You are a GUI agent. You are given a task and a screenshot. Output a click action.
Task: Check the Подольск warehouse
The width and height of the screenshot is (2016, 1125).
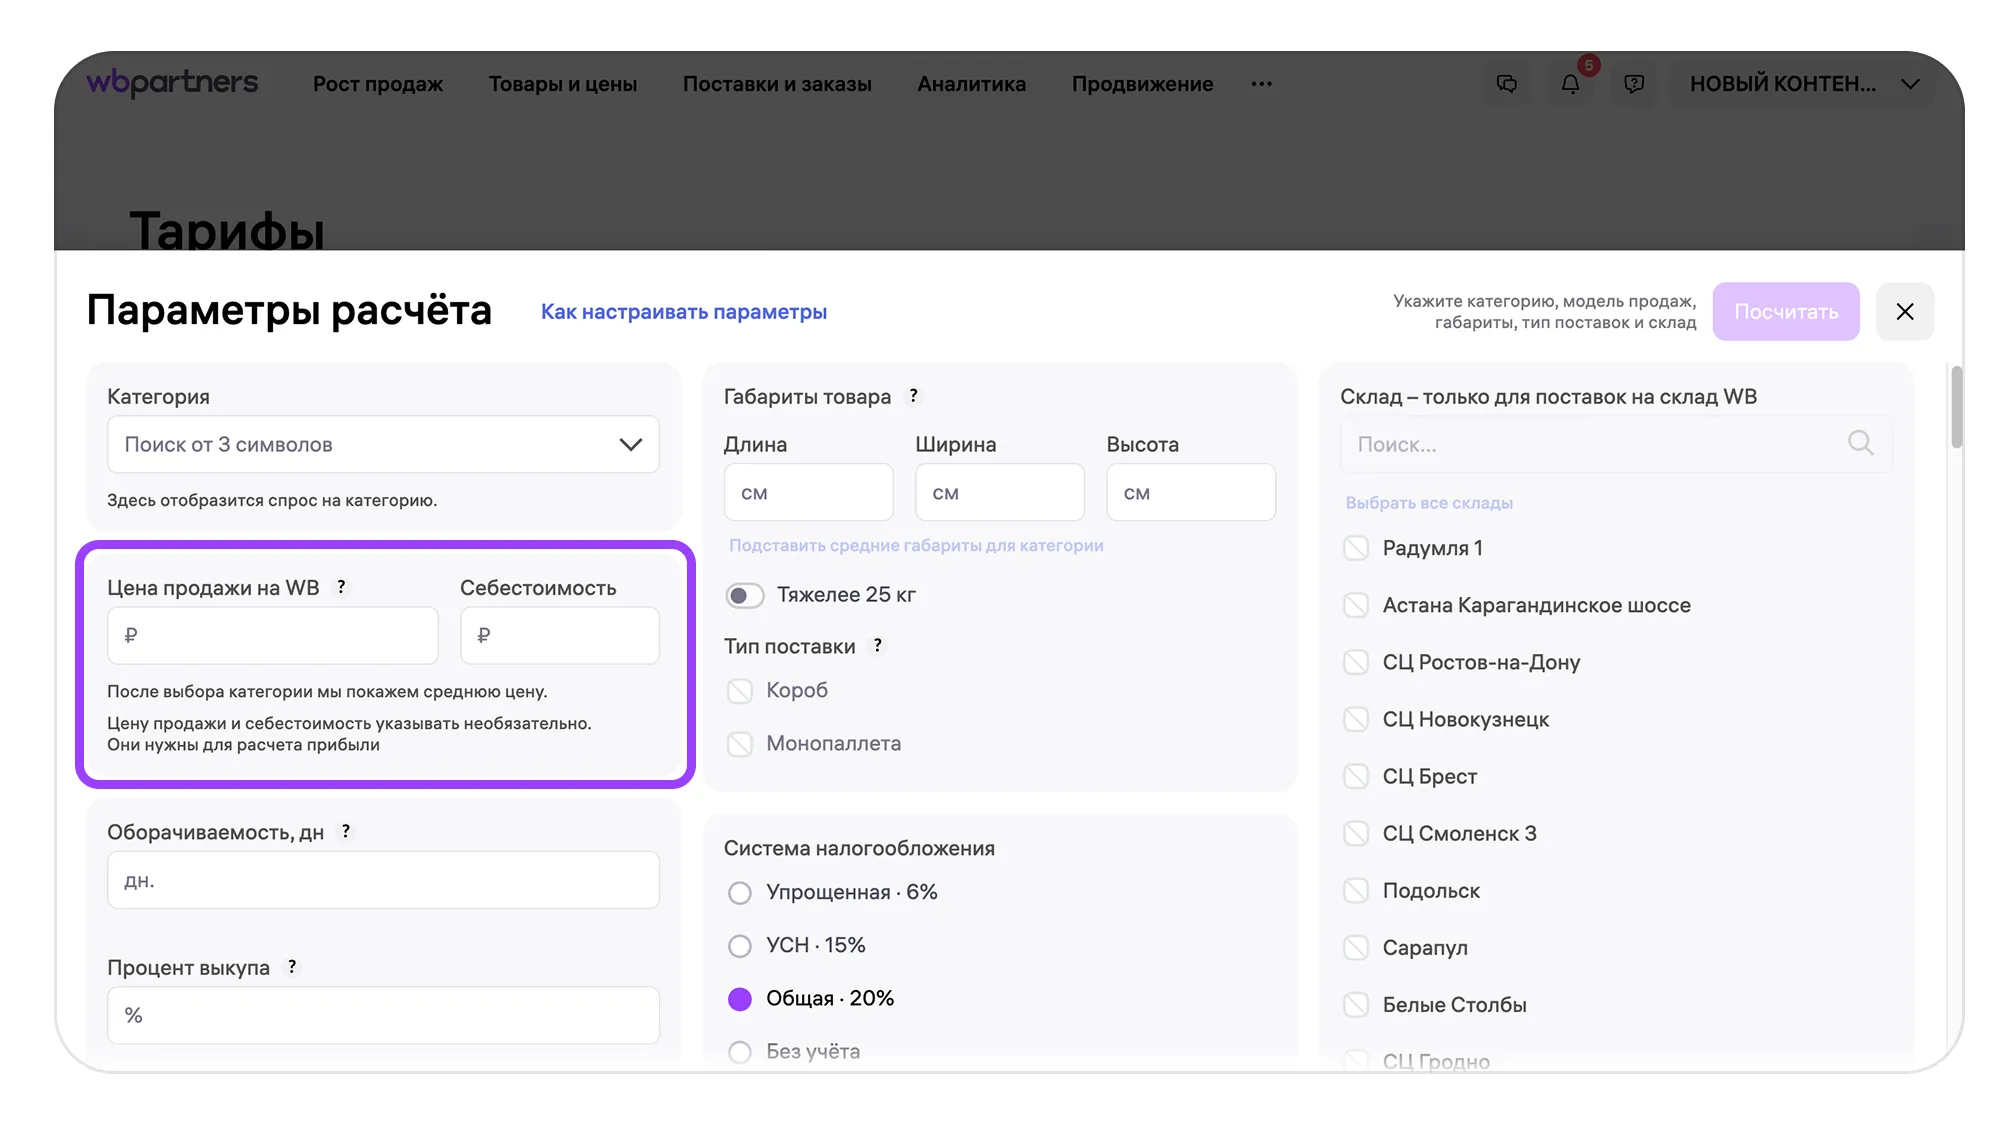(x=1356, y=890)
